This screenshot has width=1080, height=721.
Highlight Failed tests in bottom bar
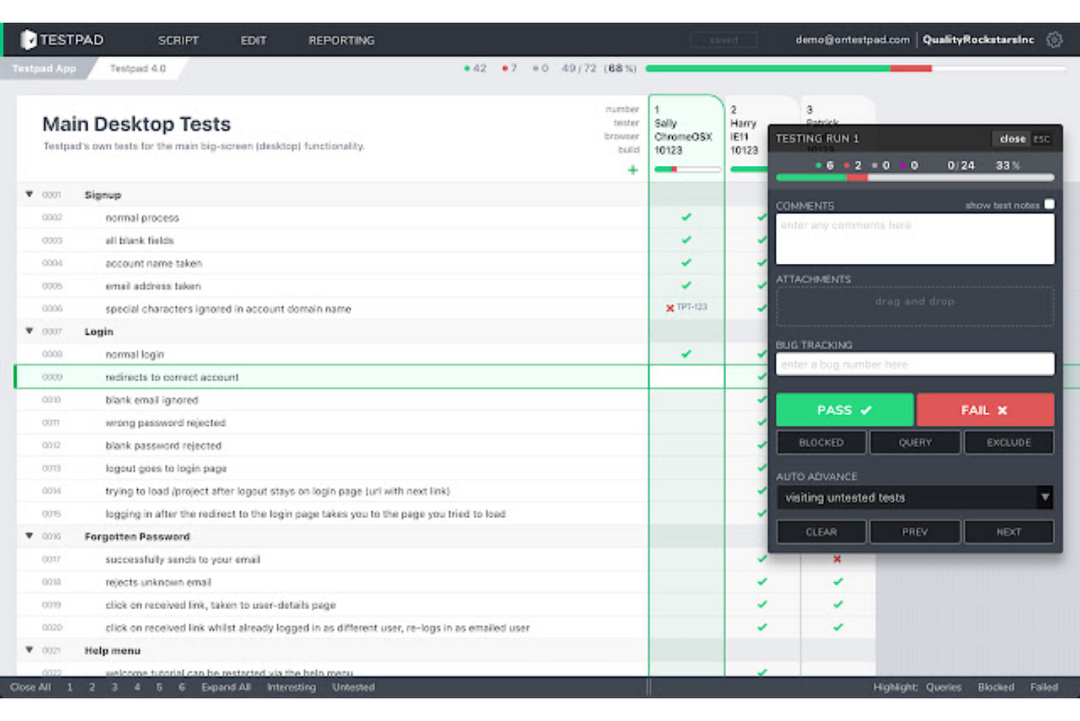pos(1044,687)
